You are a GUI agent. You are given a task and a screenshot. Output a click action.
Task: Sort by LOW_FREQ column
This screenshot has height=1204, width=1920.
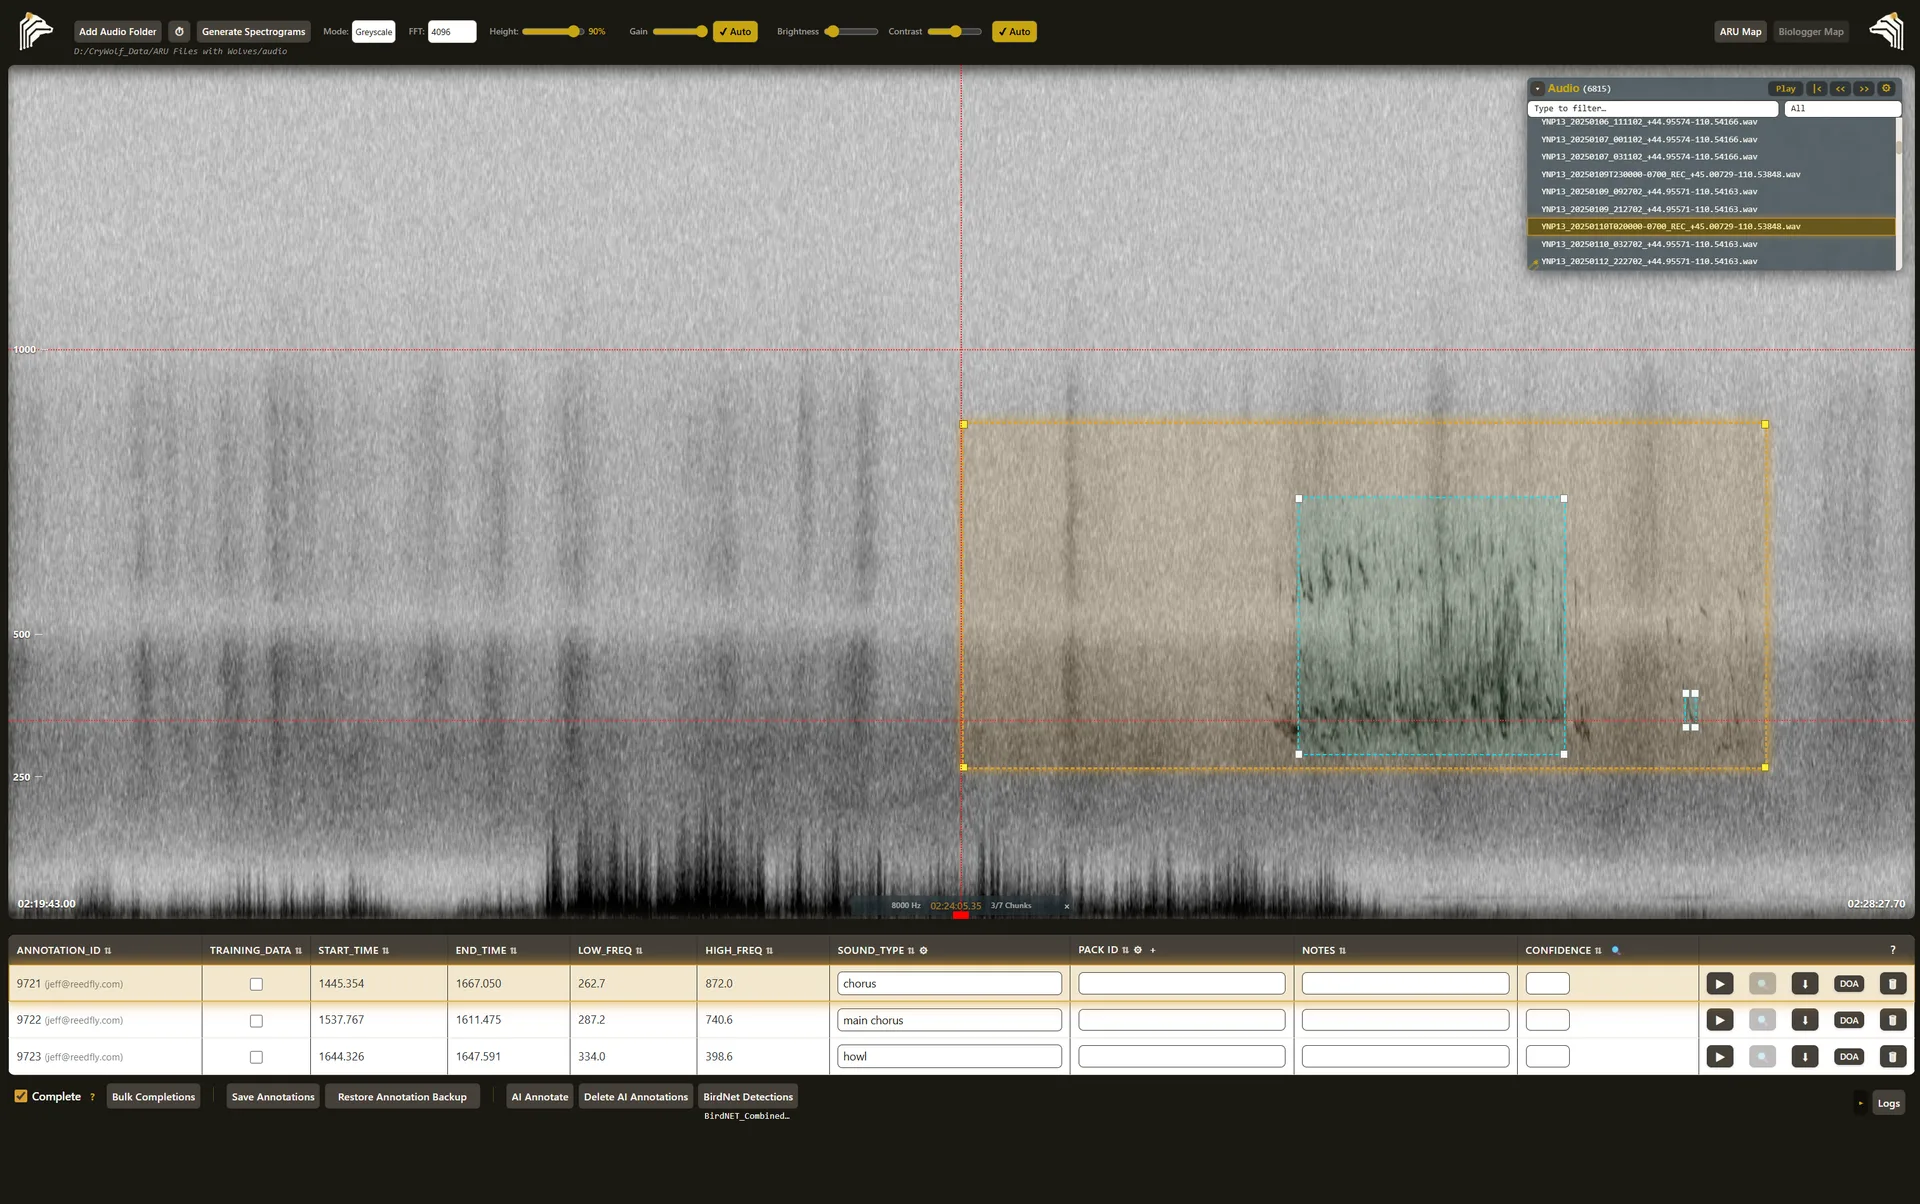coord(610,950)
